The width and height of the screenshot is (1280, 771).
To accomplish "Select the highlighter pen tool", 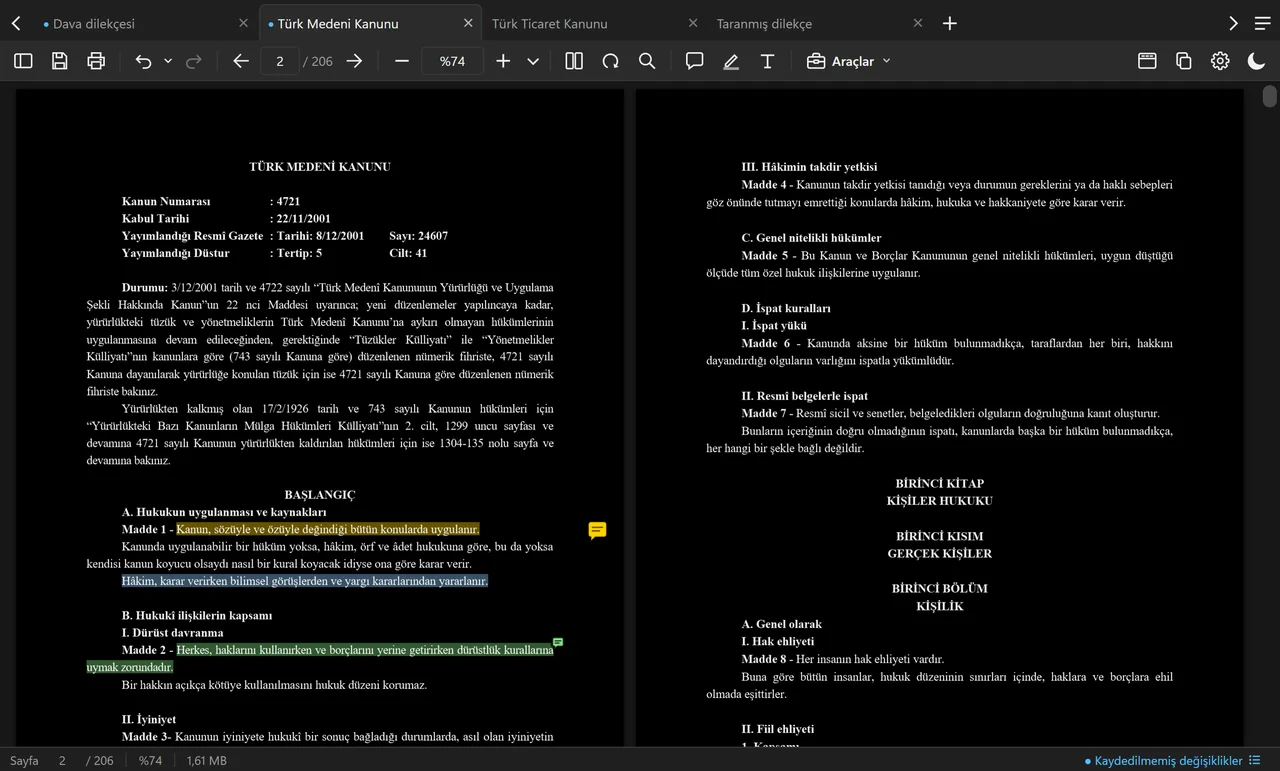I will 731,61.
